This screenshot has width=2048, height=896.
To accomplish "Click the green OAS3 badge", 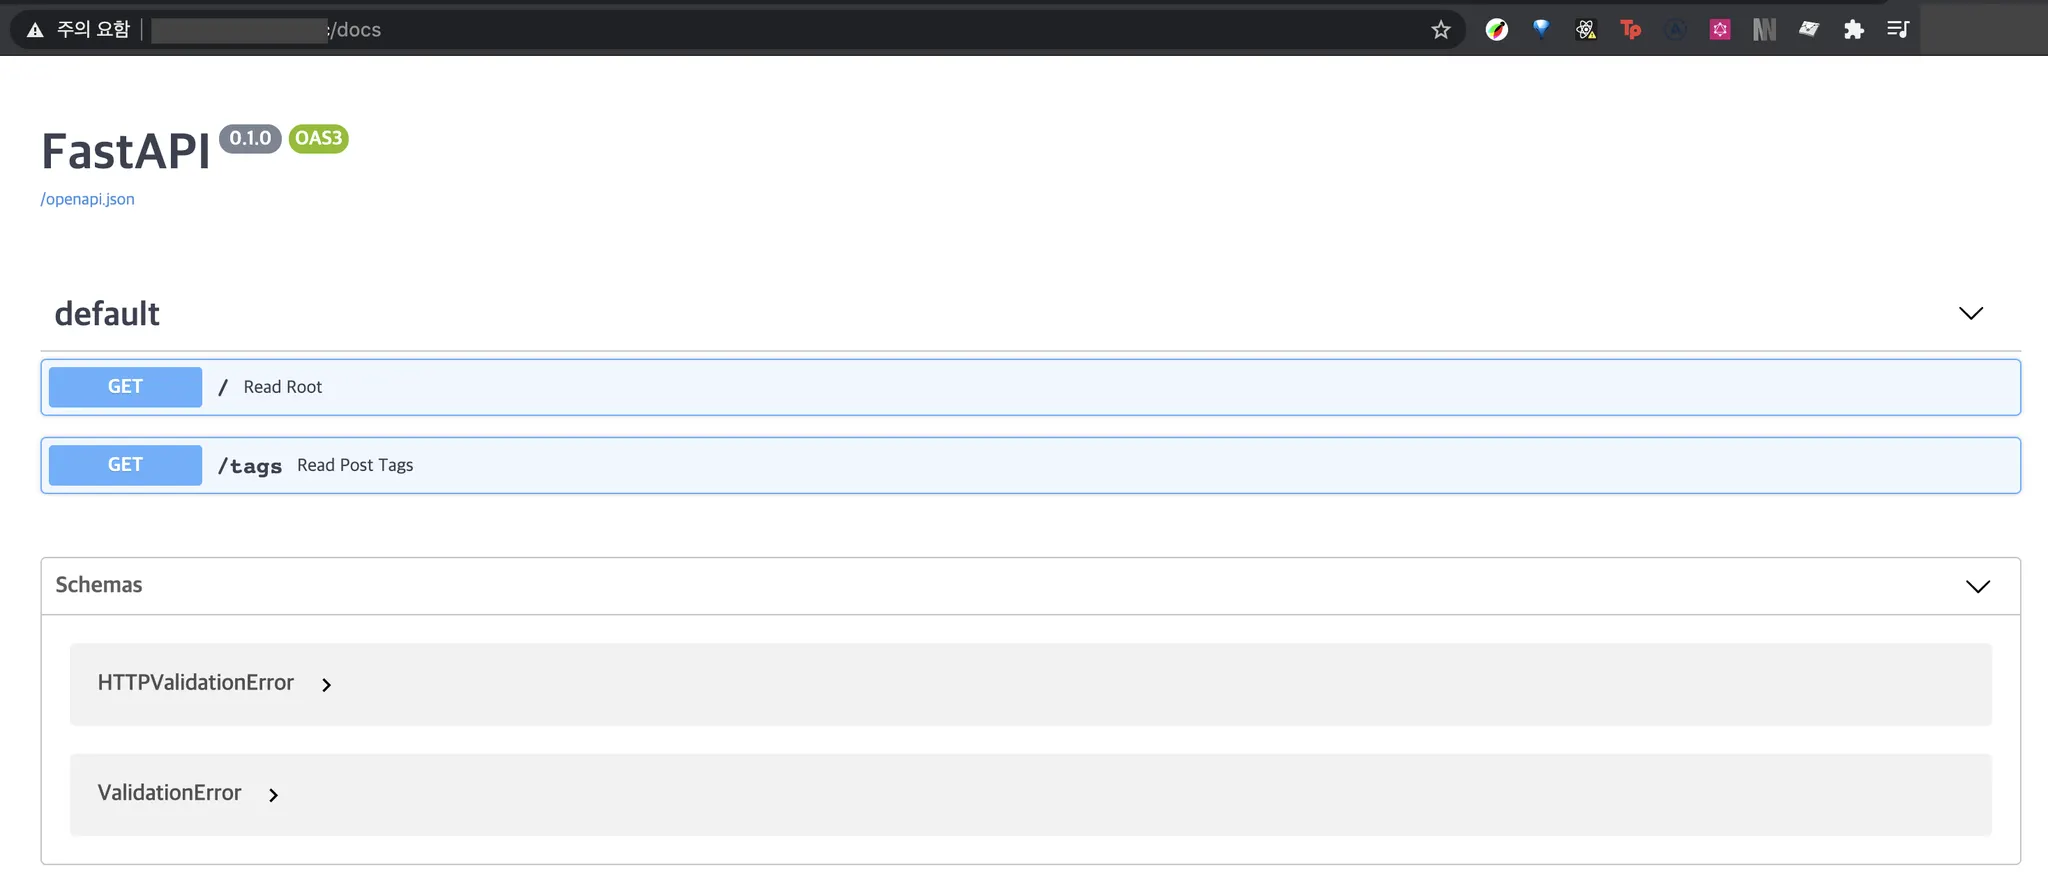I will (318, 138).
